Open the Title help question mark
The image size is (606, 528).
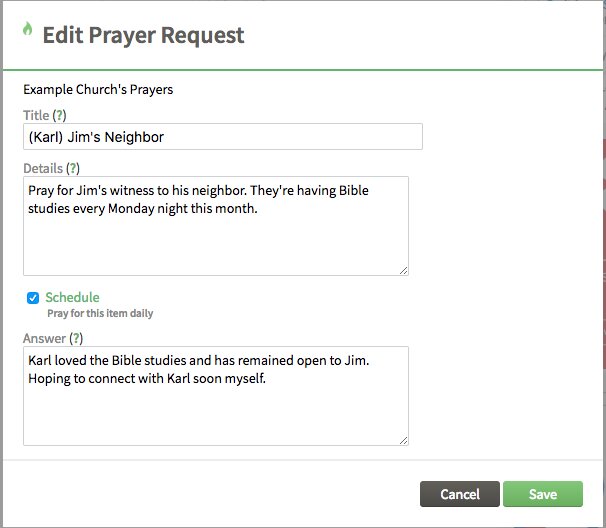(x=59, y=115)
